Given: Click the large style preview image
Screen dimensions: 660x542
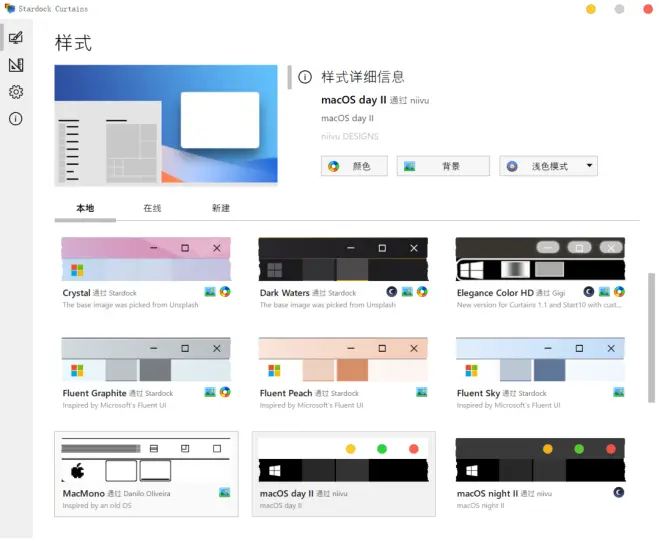Looking at the screenshot, I should [166, 125].
